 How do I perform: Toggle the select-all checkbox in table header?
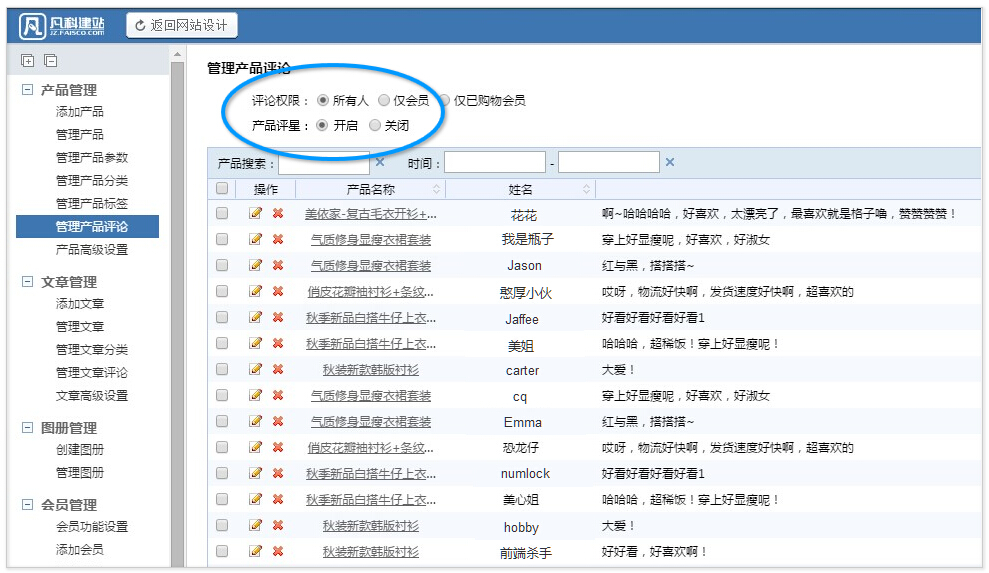pyautogui.click(x=222, y=188)
